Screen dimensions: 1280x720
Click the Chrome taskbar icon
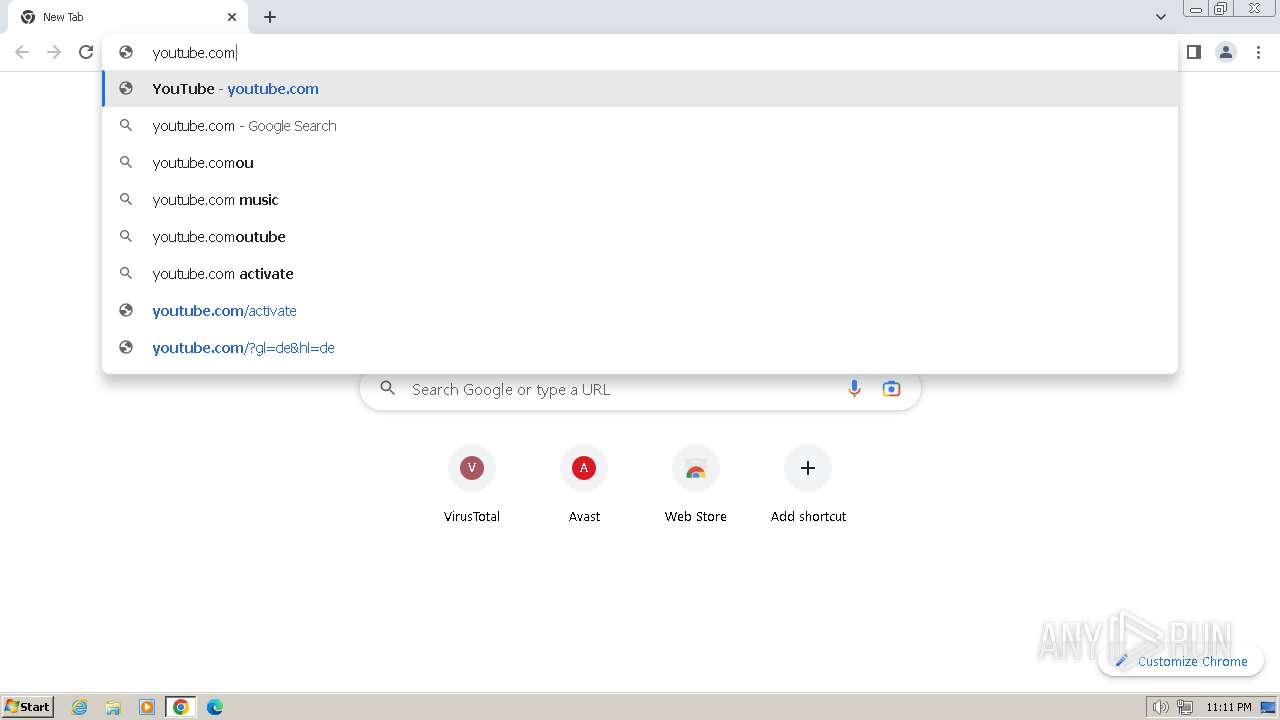click(x=181, y=707)
